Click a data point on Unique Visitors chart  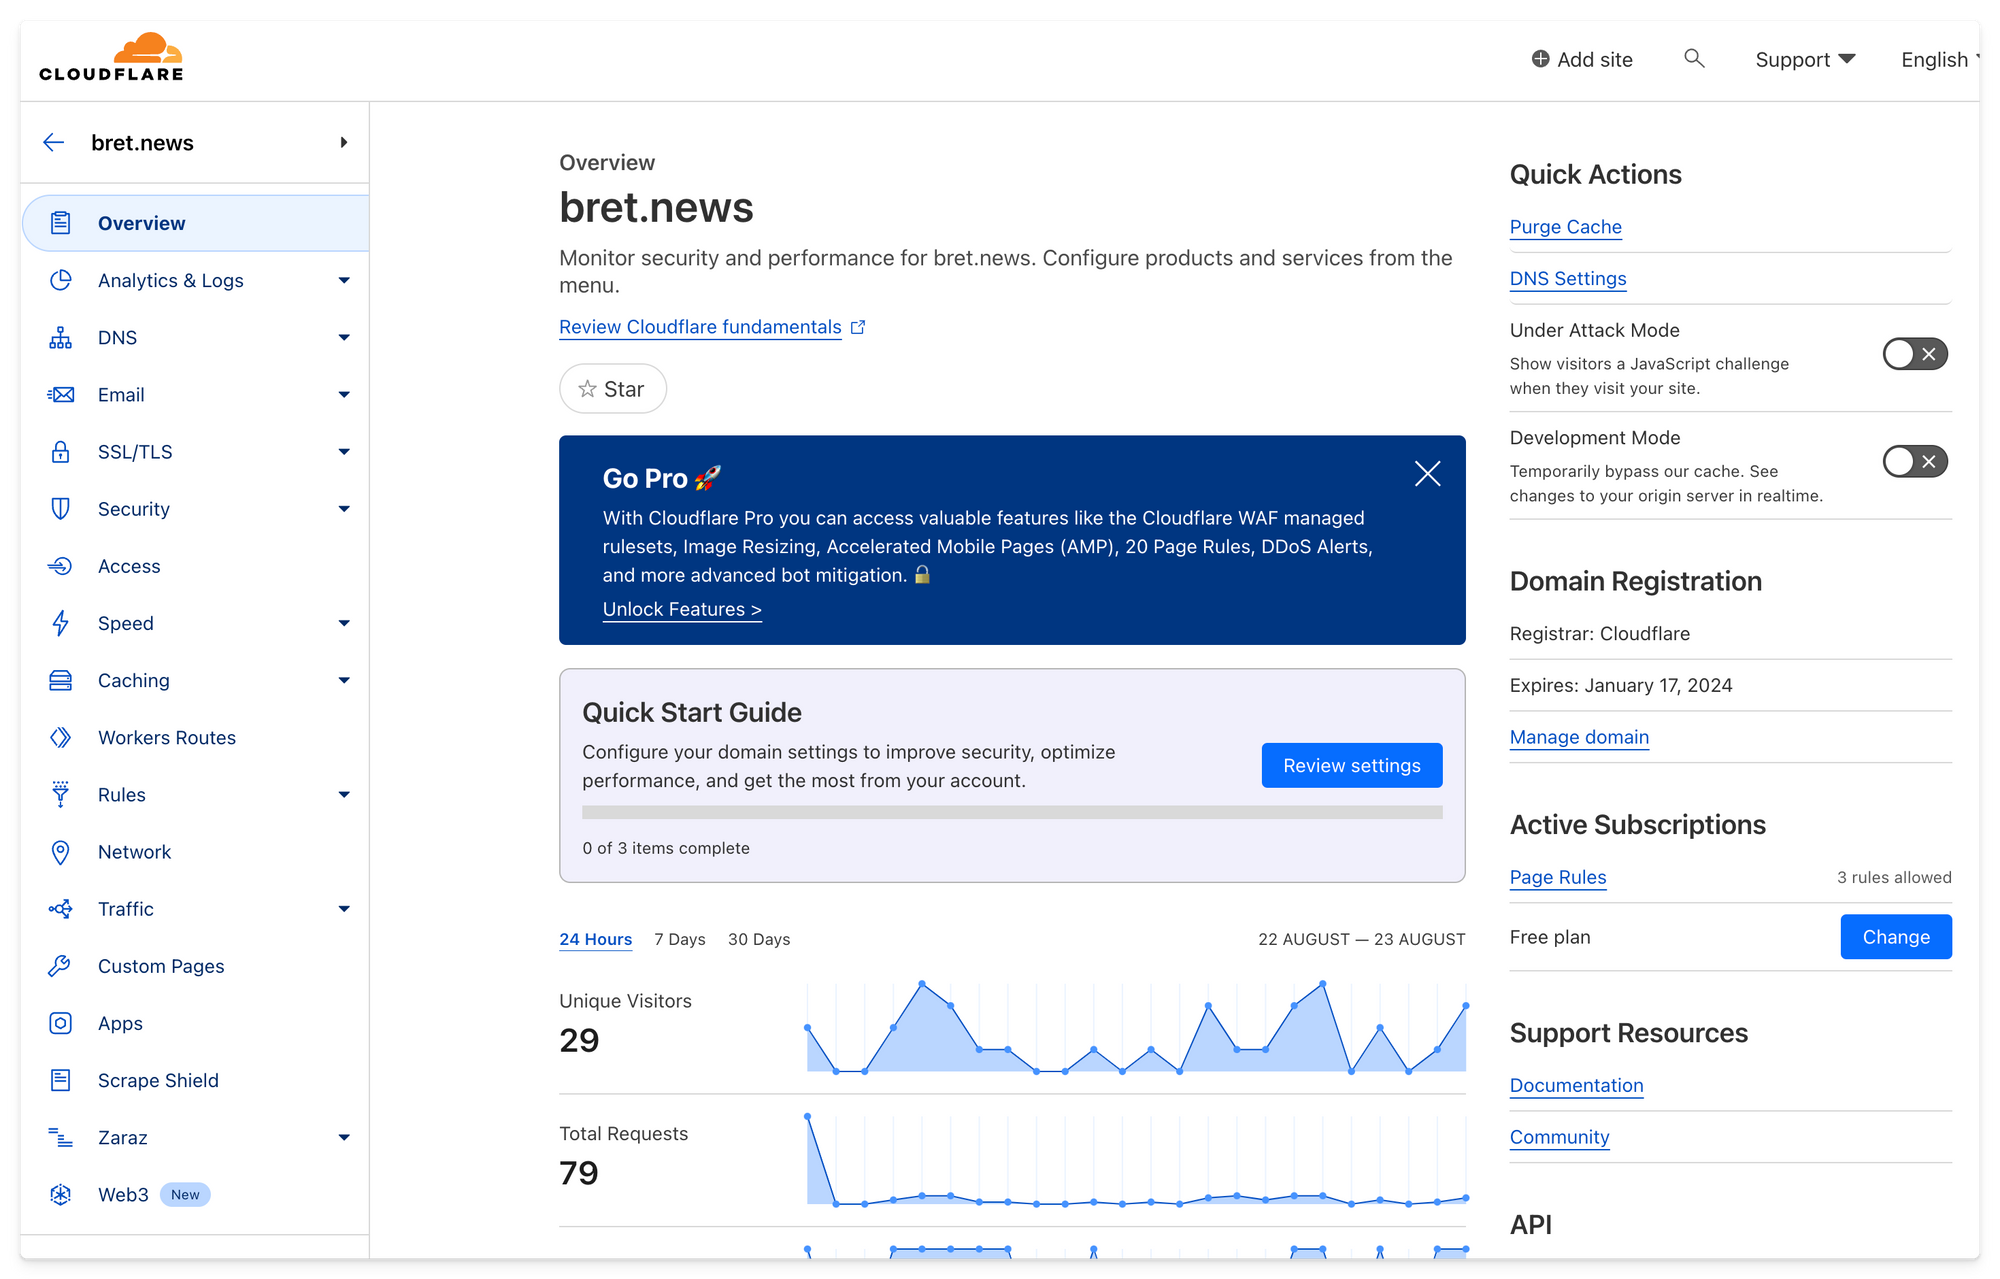point(921,985)
